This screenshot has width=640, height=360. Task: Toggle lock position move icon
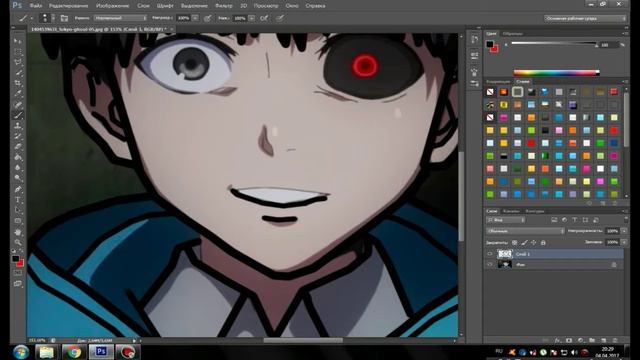coord(533,242)
